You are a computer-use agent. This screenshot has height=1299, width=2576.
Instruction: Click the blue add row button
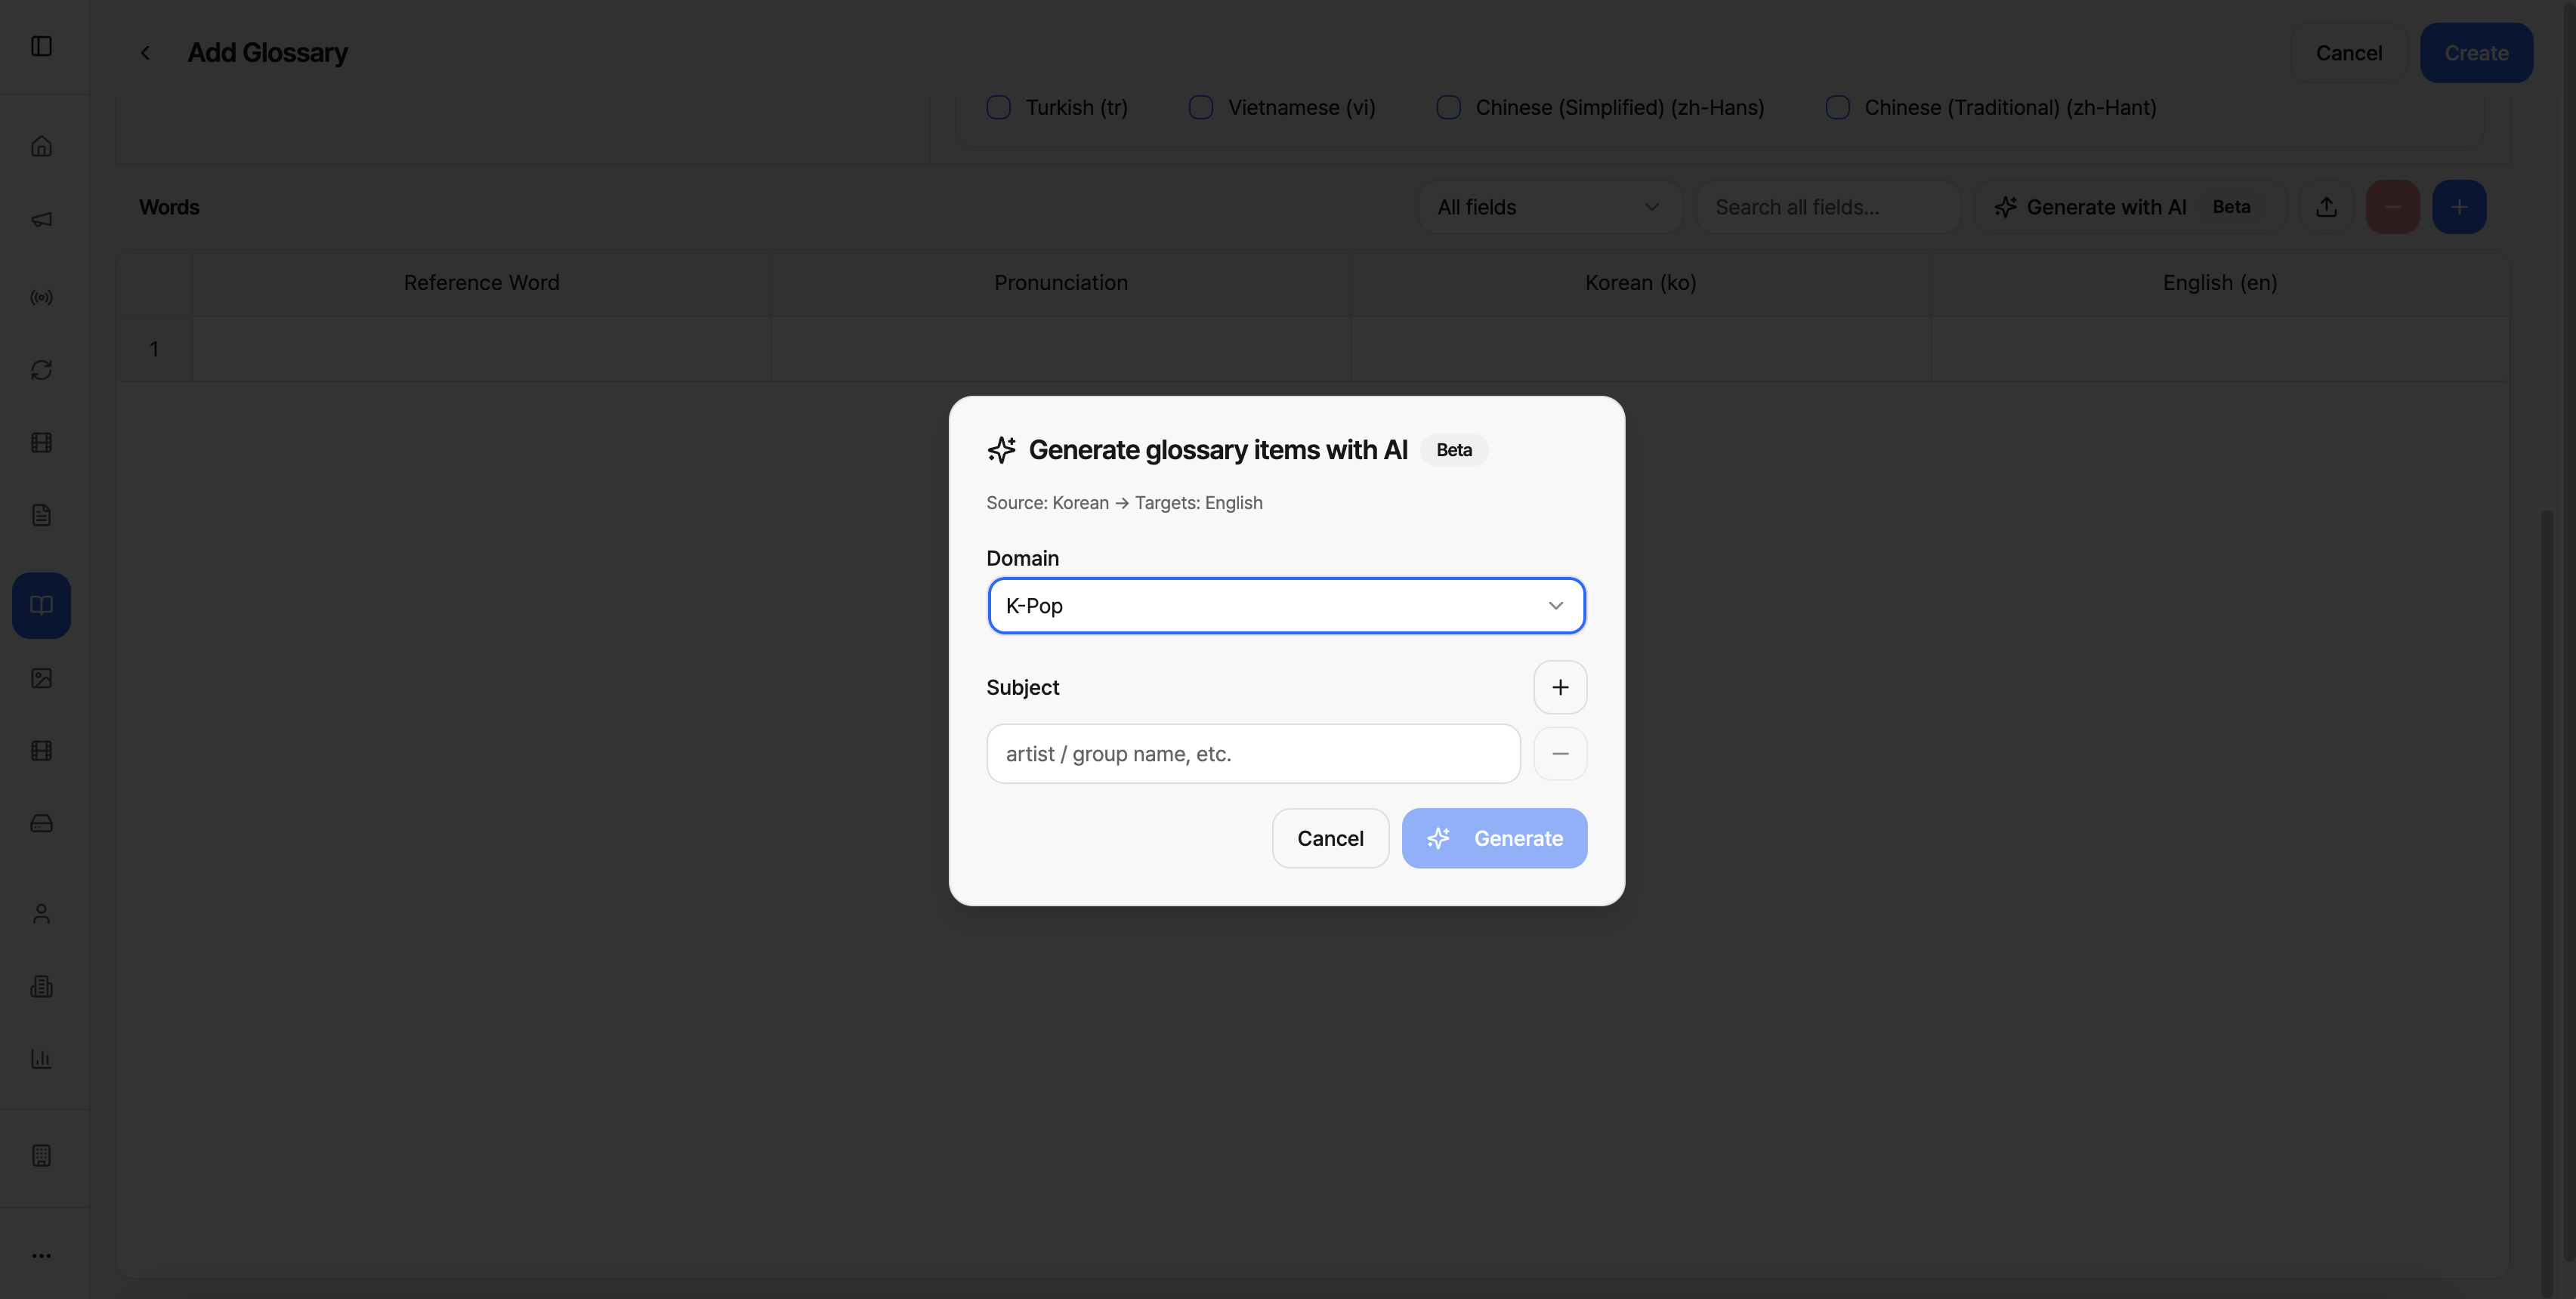pyautogui.click(x=2459, y=207)
